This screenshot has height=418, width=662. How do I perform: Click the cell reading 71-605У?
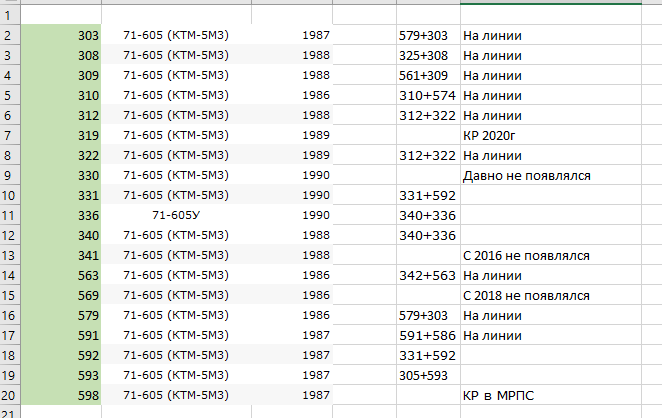[x=176, y=215]
